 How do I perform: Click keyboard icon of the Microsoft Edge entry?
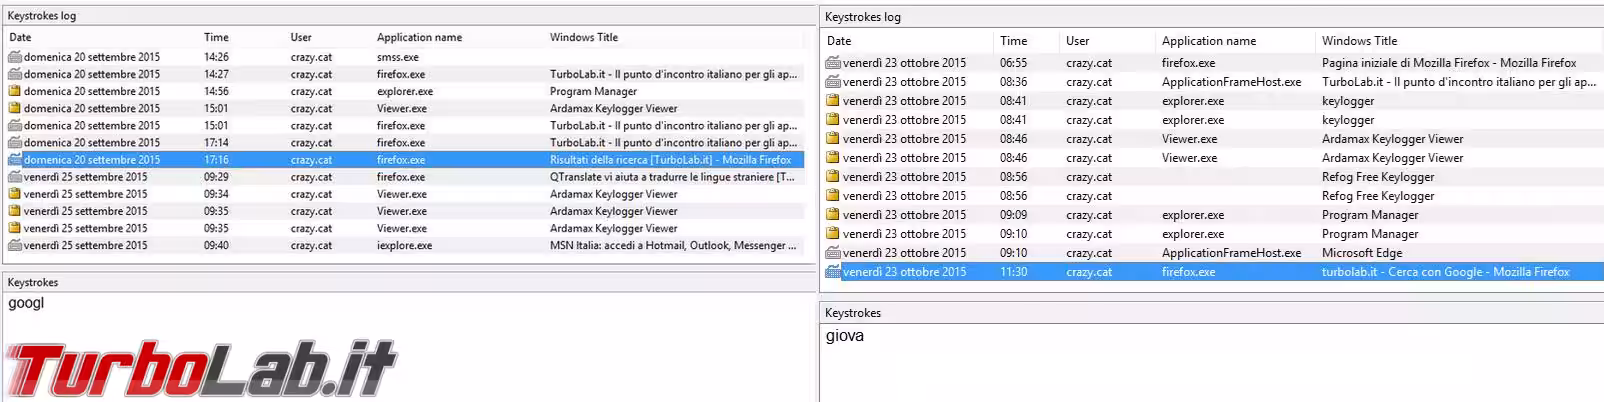(833, 253)
